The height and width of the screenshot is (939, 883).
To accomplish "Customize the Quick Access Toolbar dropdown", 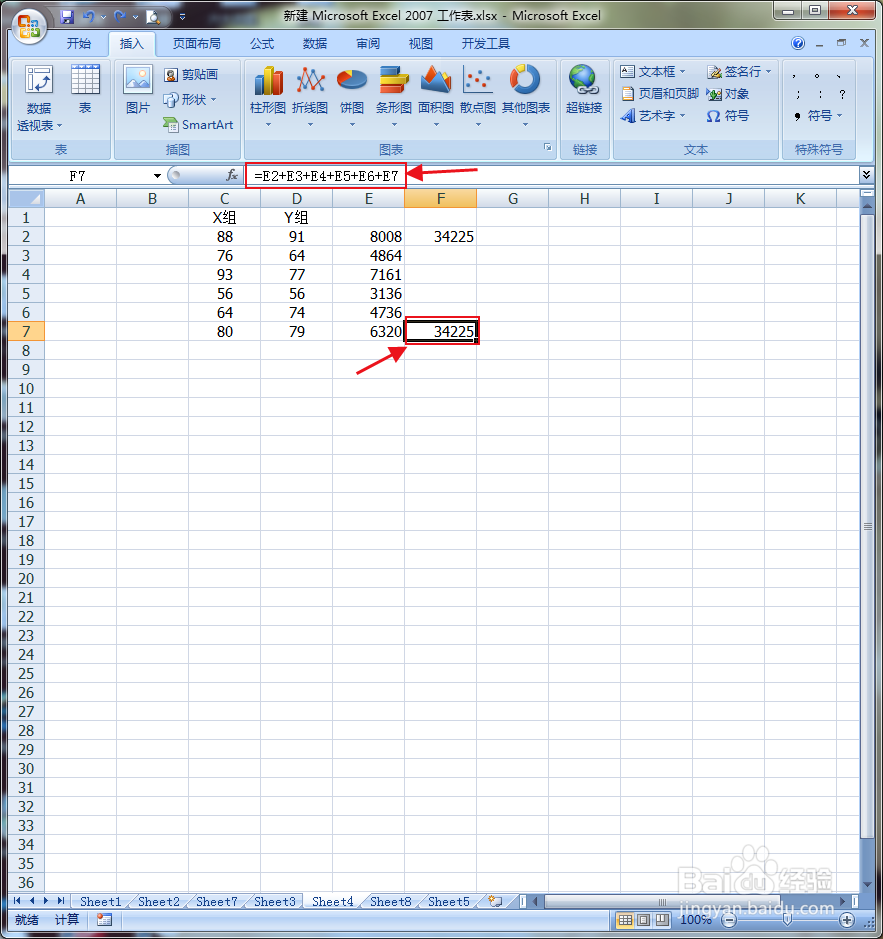I will coord(183,17).
